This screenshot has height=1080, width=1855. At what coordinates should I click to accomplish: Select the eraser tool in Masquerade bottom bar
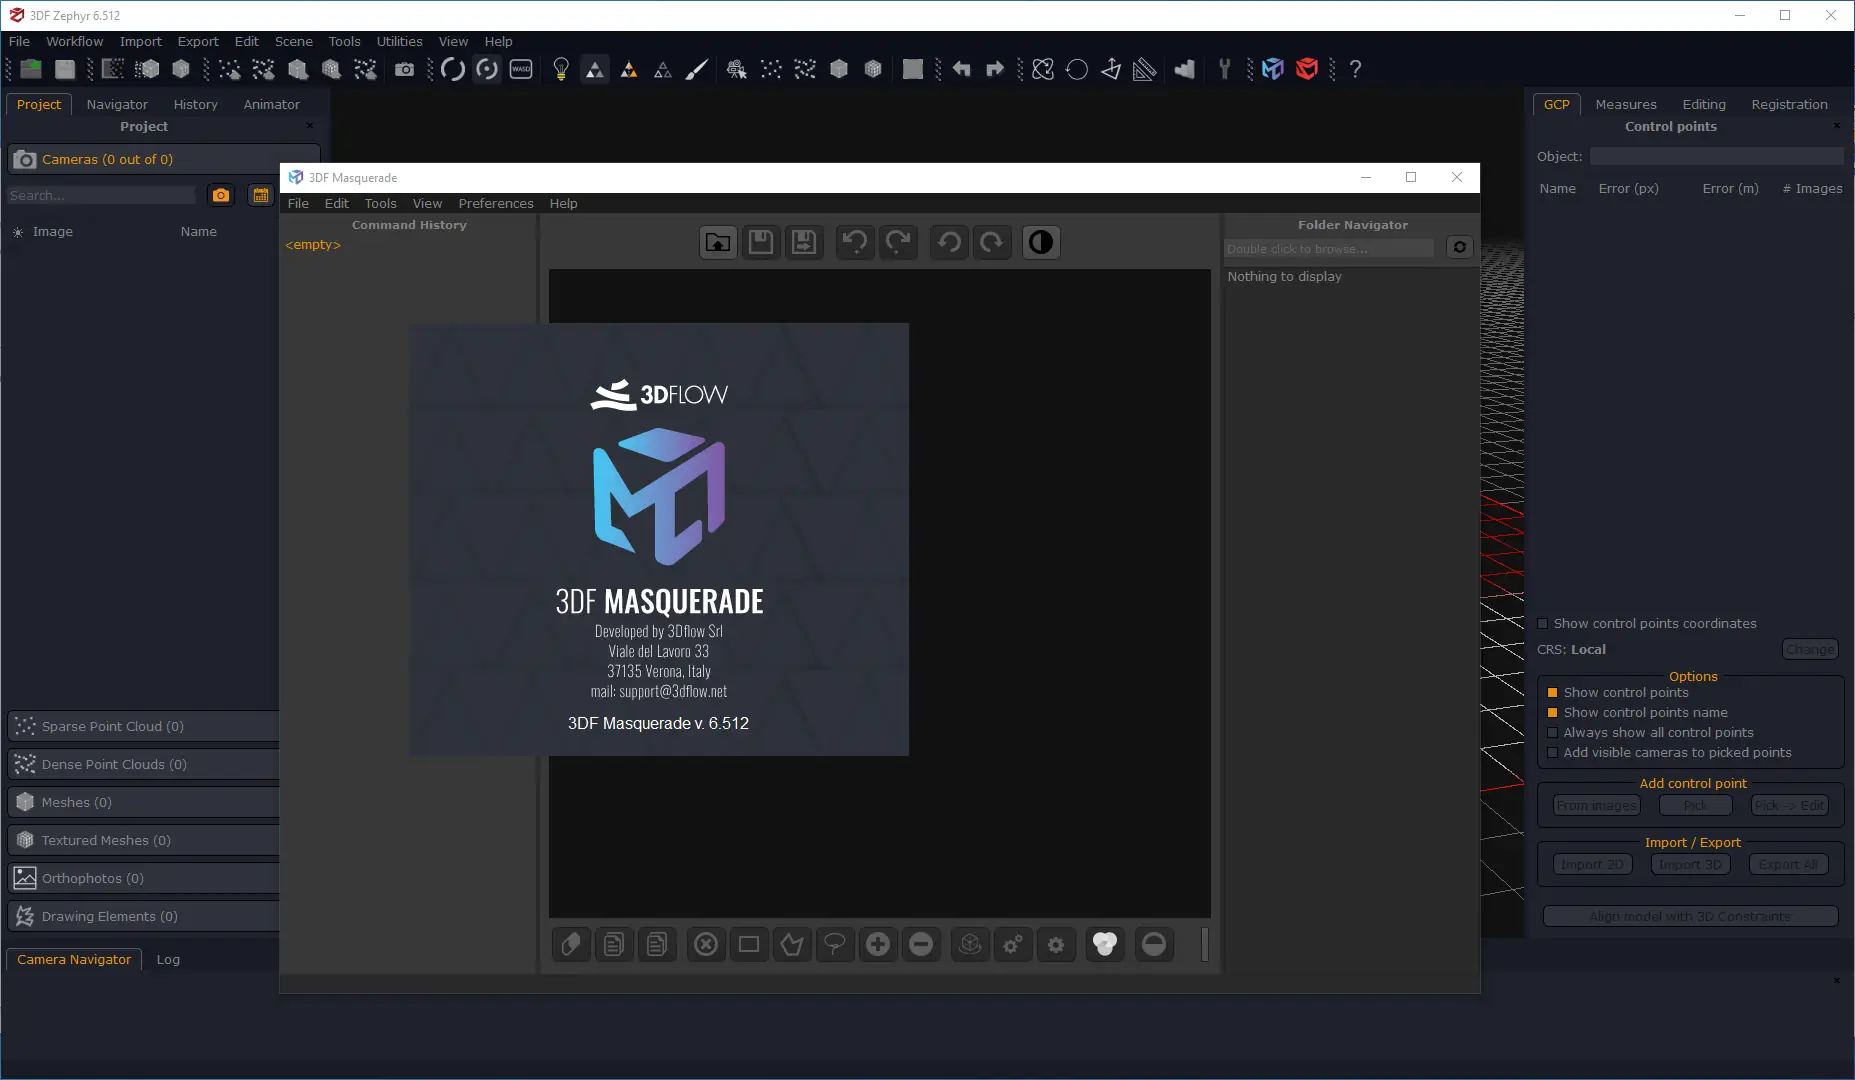(x=570, y=944)
